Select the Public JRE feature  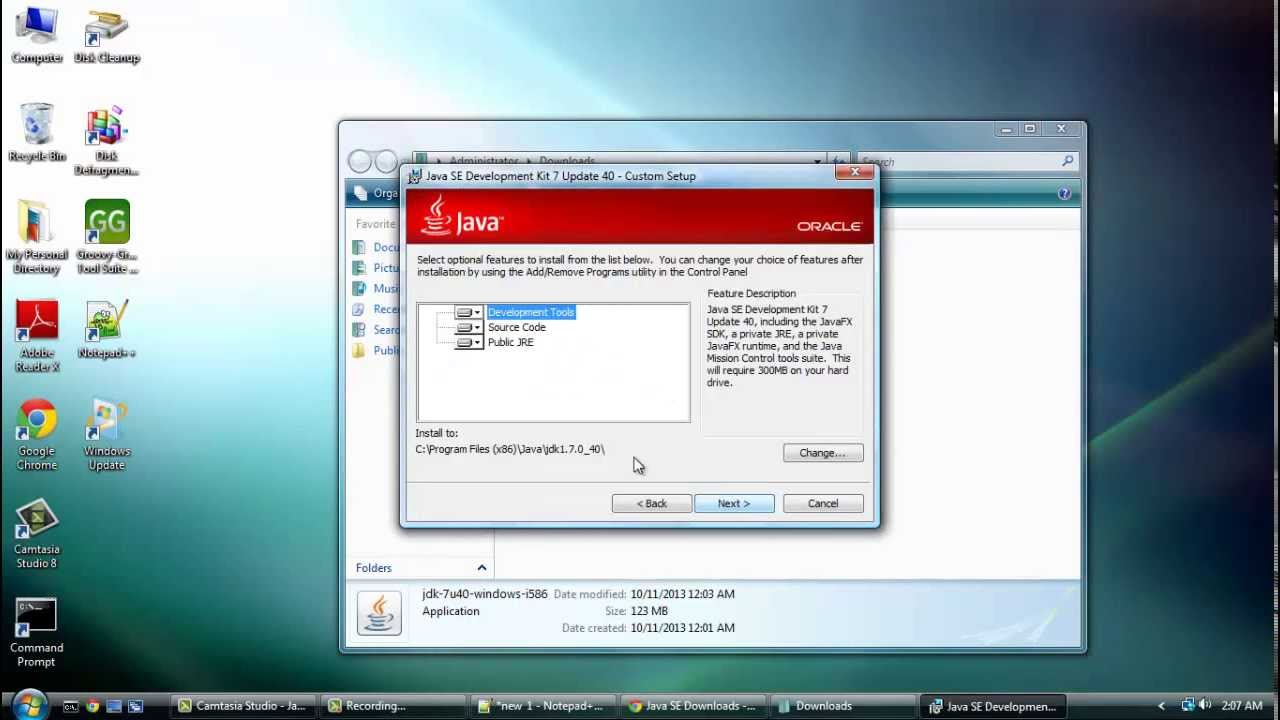(511, 342)
